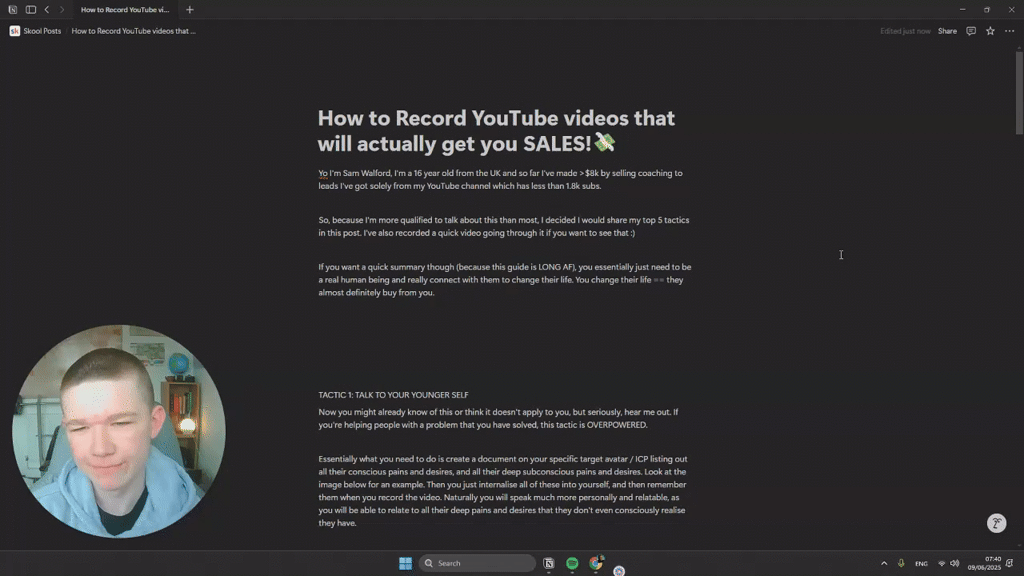
Task: Open the floating help button bottom right
Action: [996, 522]
